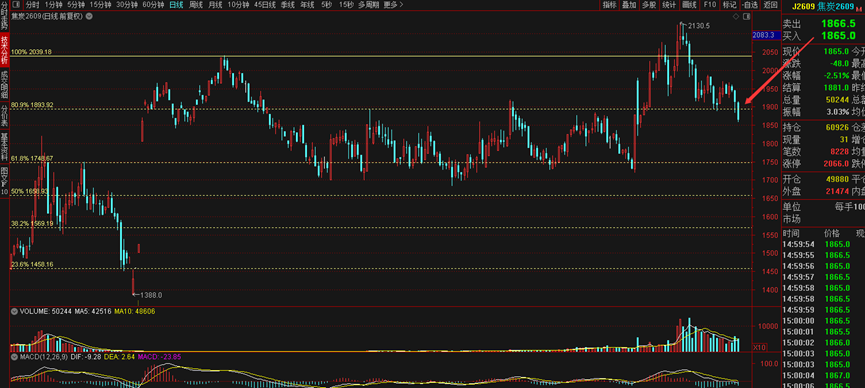The image size is (865, 388).
Task: Open the 指标 indicators button
Action: (x=610, y=5)
